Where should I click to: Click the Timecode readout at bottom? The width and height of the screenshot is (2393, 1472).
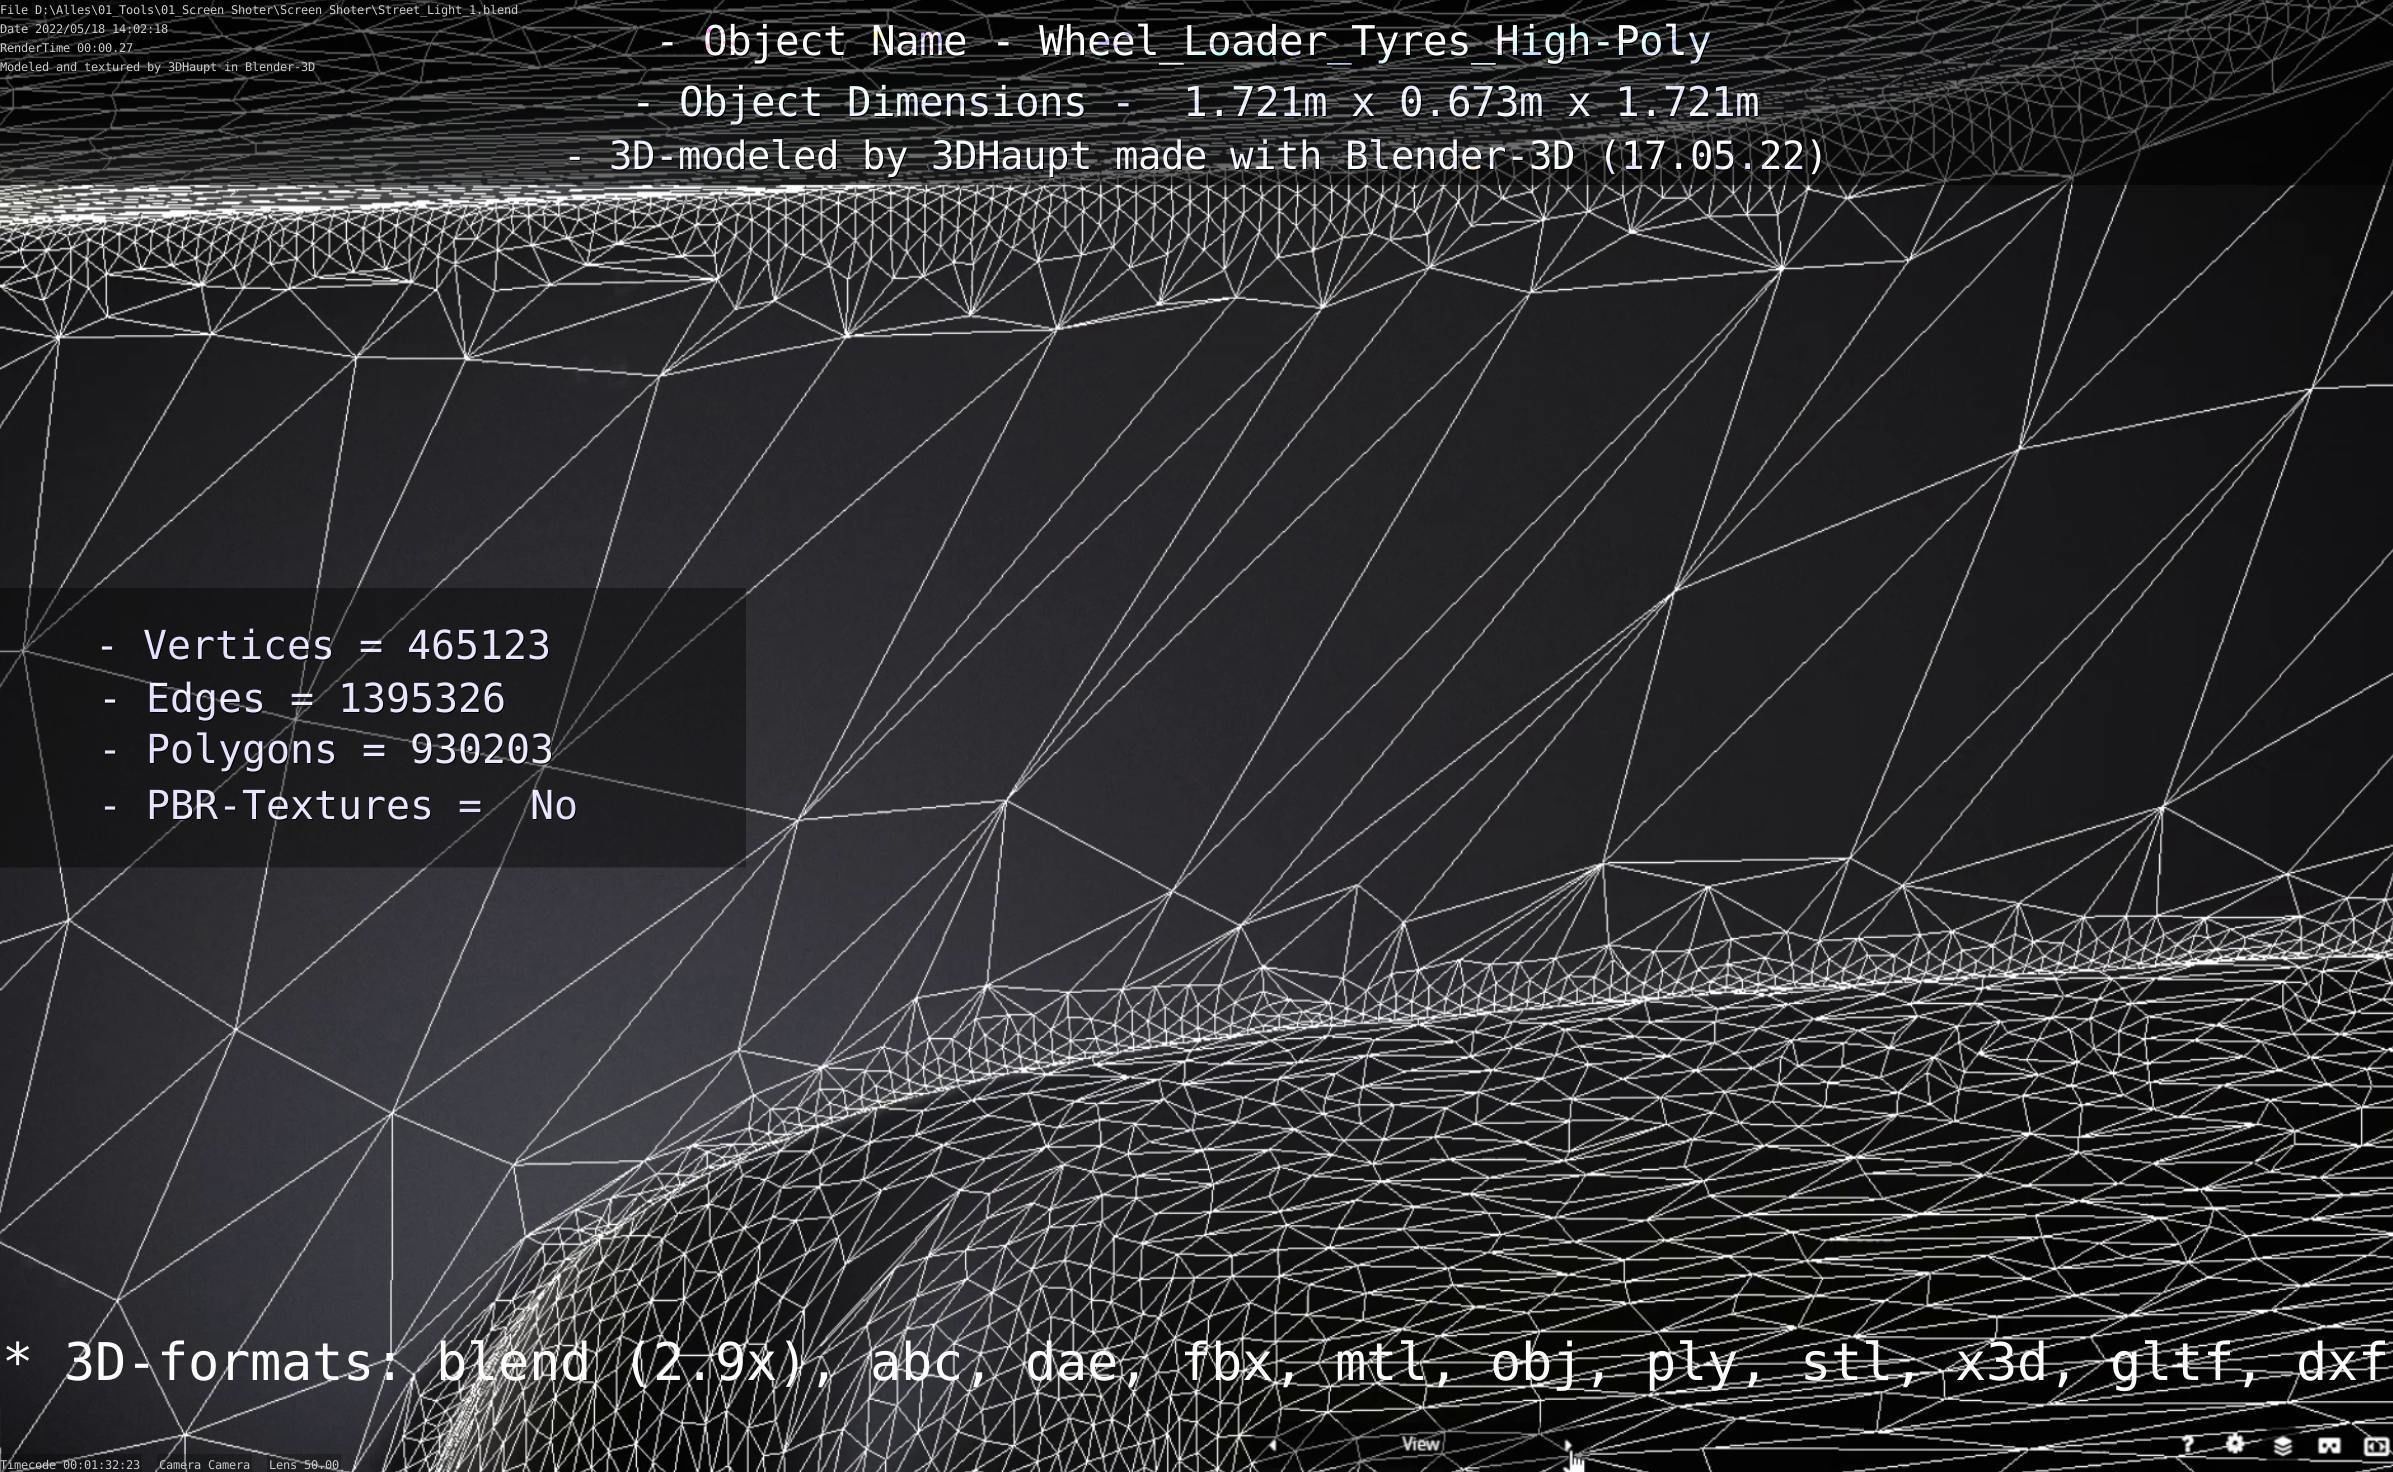click(x=70, y=1464)
